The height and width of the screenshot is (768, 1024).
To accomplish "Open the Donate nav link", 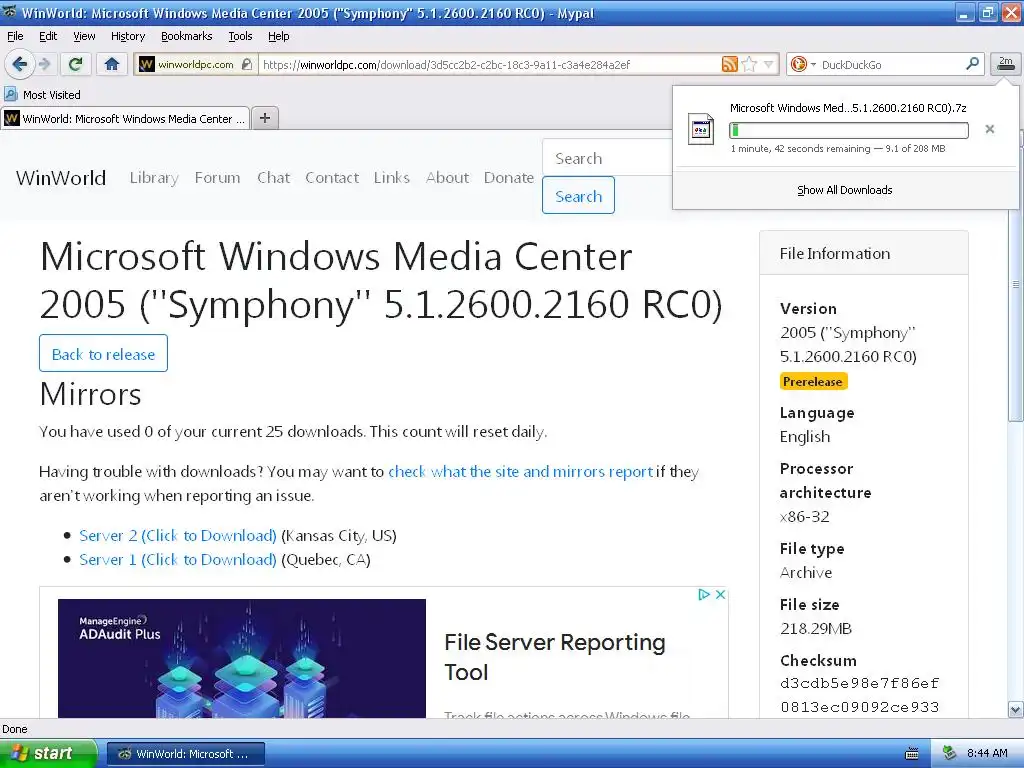I will pos(509,178).
